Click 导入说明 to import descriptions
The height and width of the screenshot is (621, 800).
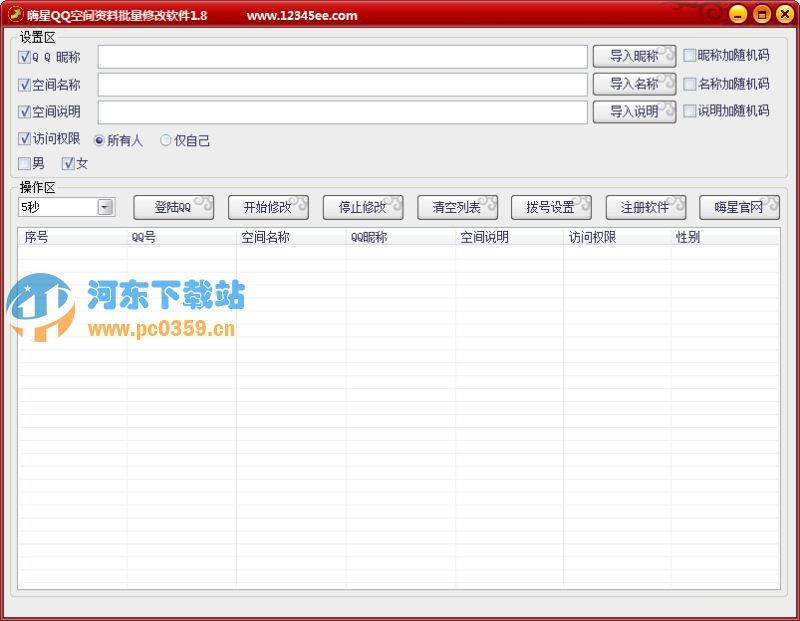pyautogui.click(x=634, y=111)
